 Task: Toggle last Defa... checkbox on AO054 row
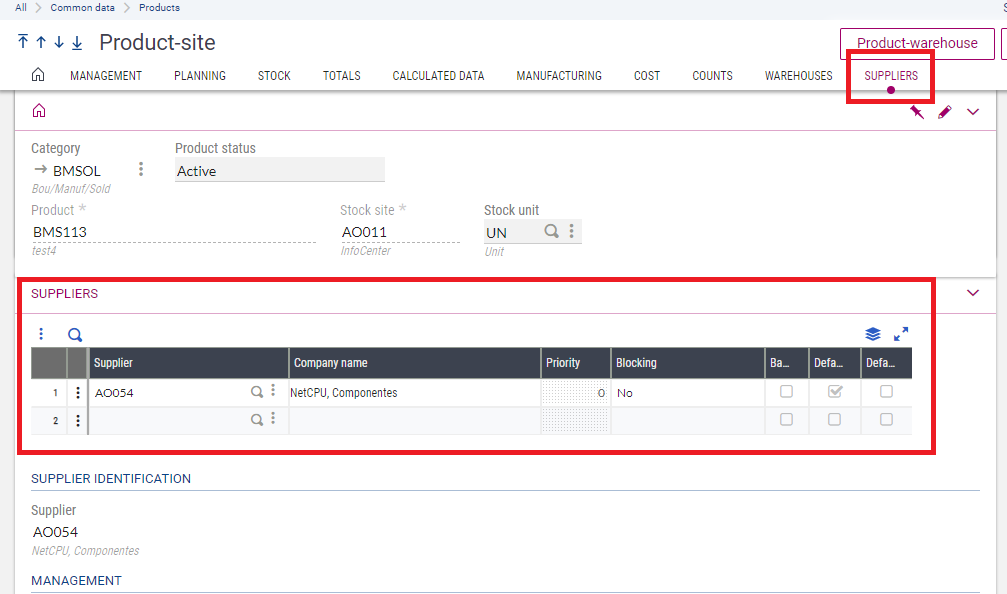(886, 391)
